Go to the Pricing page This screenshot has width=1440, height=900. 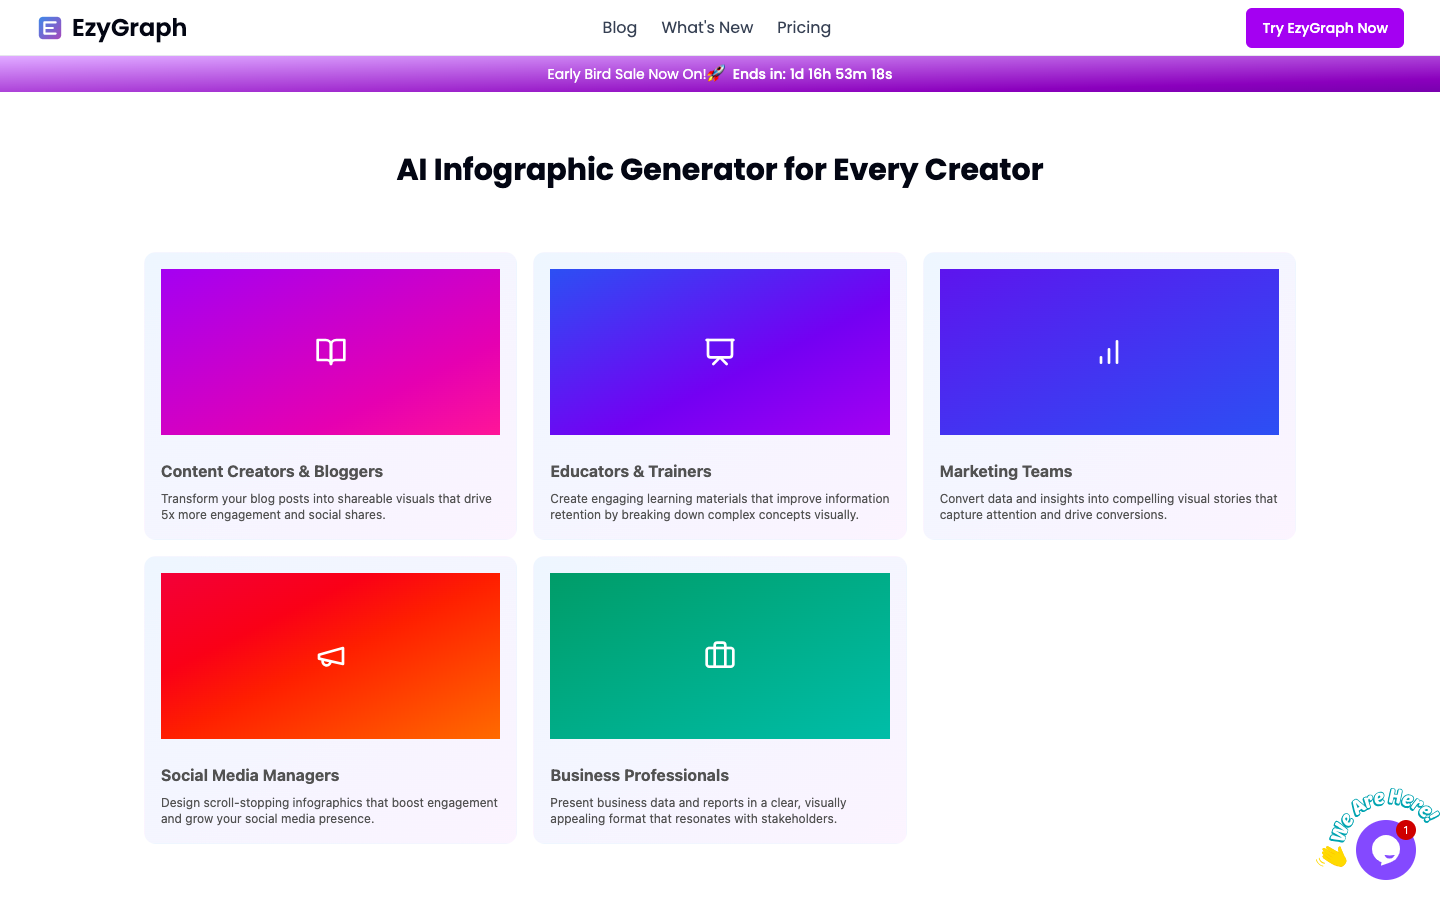tap(804, 28)
